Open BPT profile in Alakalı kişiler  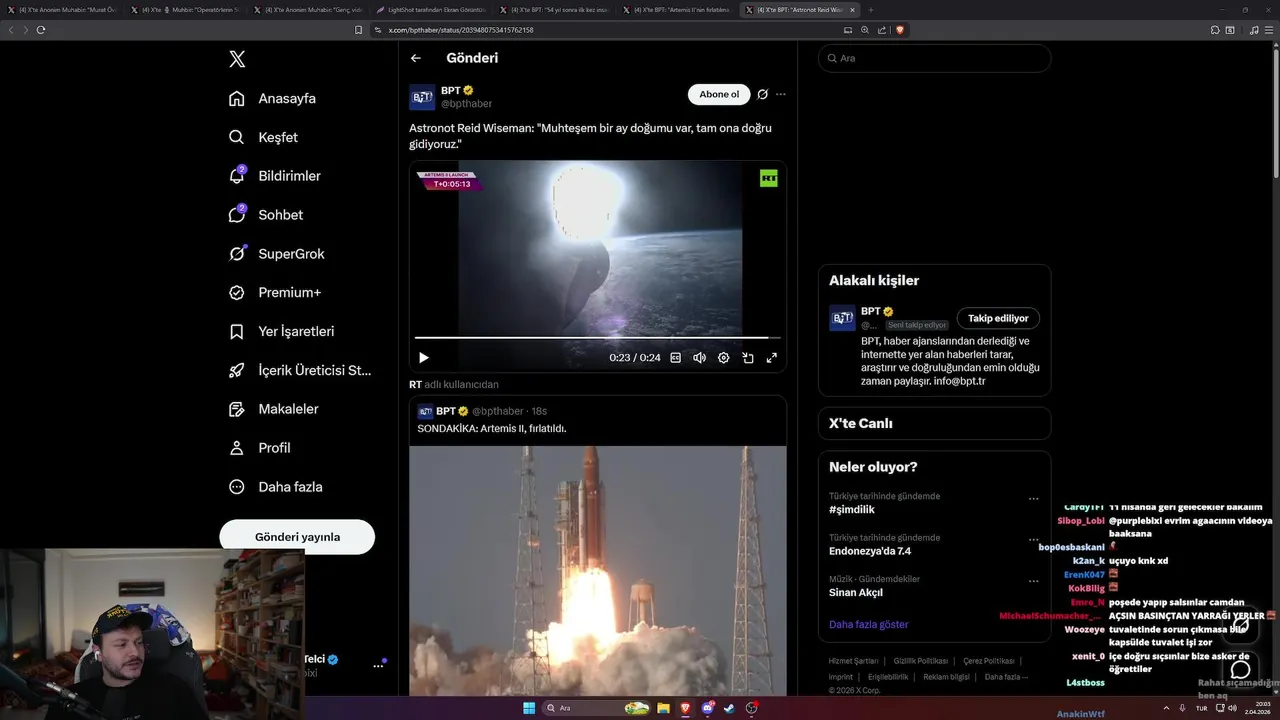[871, 311]
